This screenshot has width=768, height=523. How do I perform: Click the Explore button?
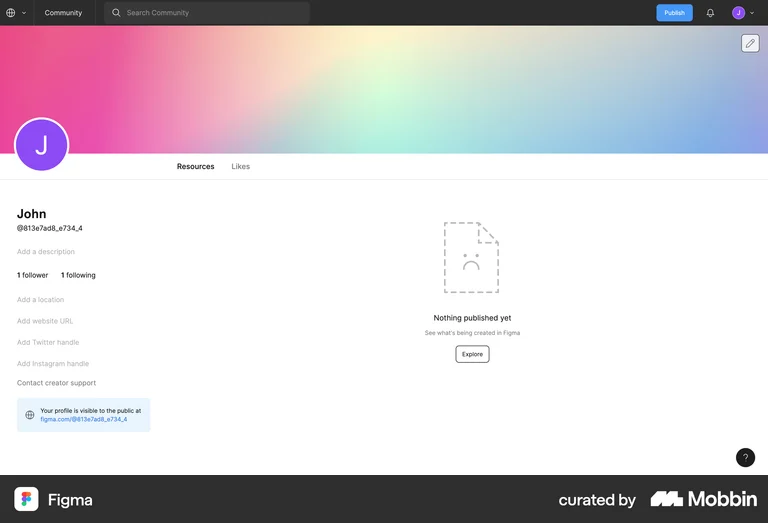[x=472, y=354]
